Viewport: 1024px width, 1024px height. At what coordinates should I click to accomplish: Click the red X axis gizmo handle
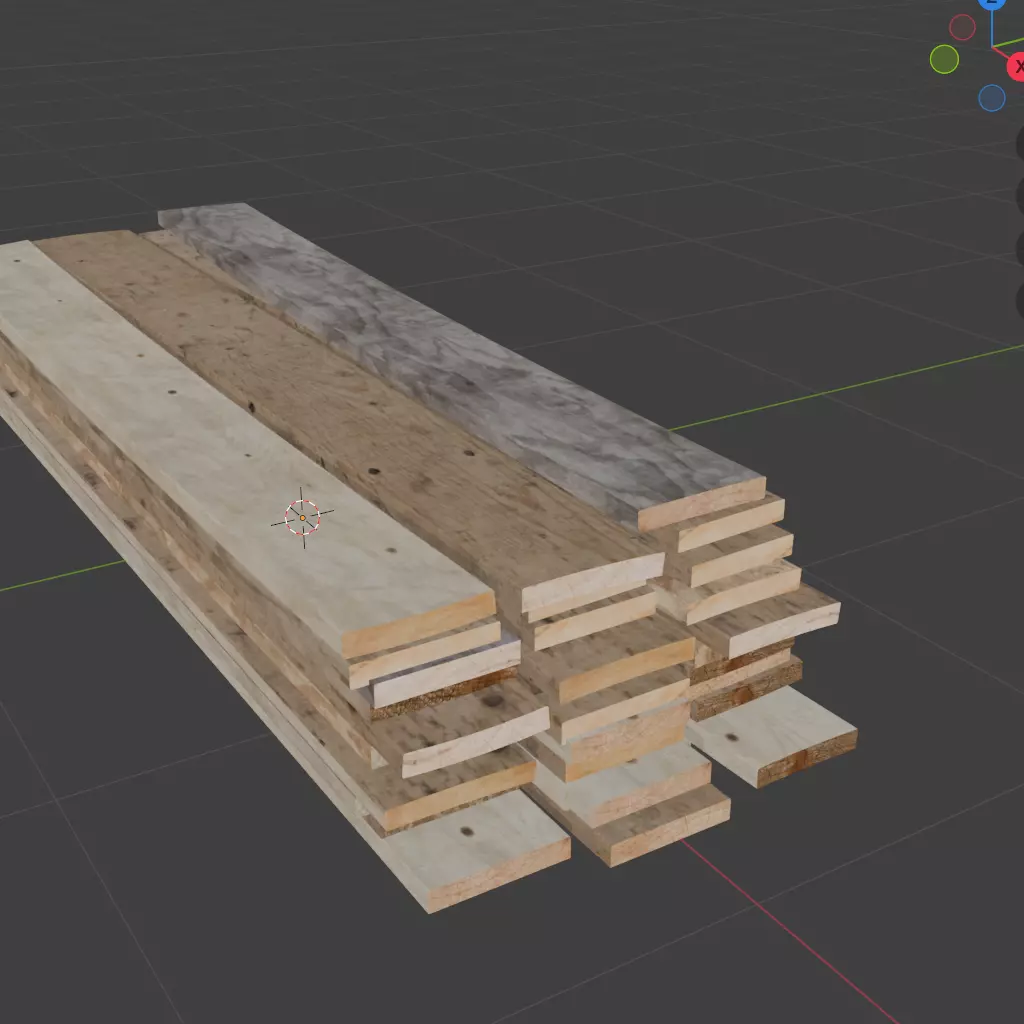[x=1017, y=67]
